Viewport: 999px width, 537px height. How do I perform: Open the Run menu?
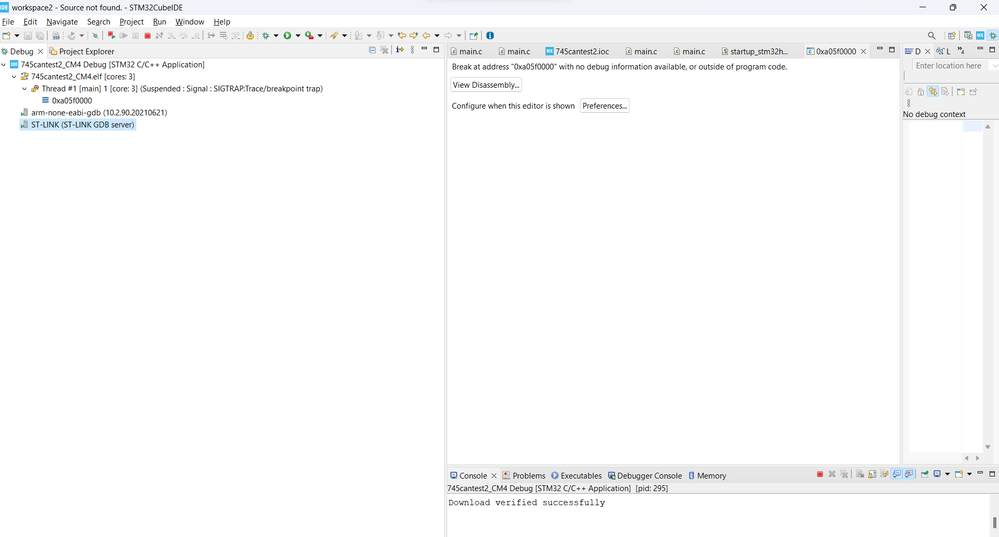[159, 22]
